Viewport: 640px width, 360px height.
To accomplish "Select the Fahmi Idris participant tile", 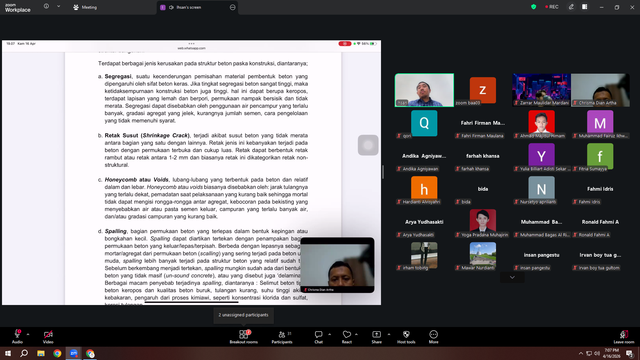I will 600,189.
